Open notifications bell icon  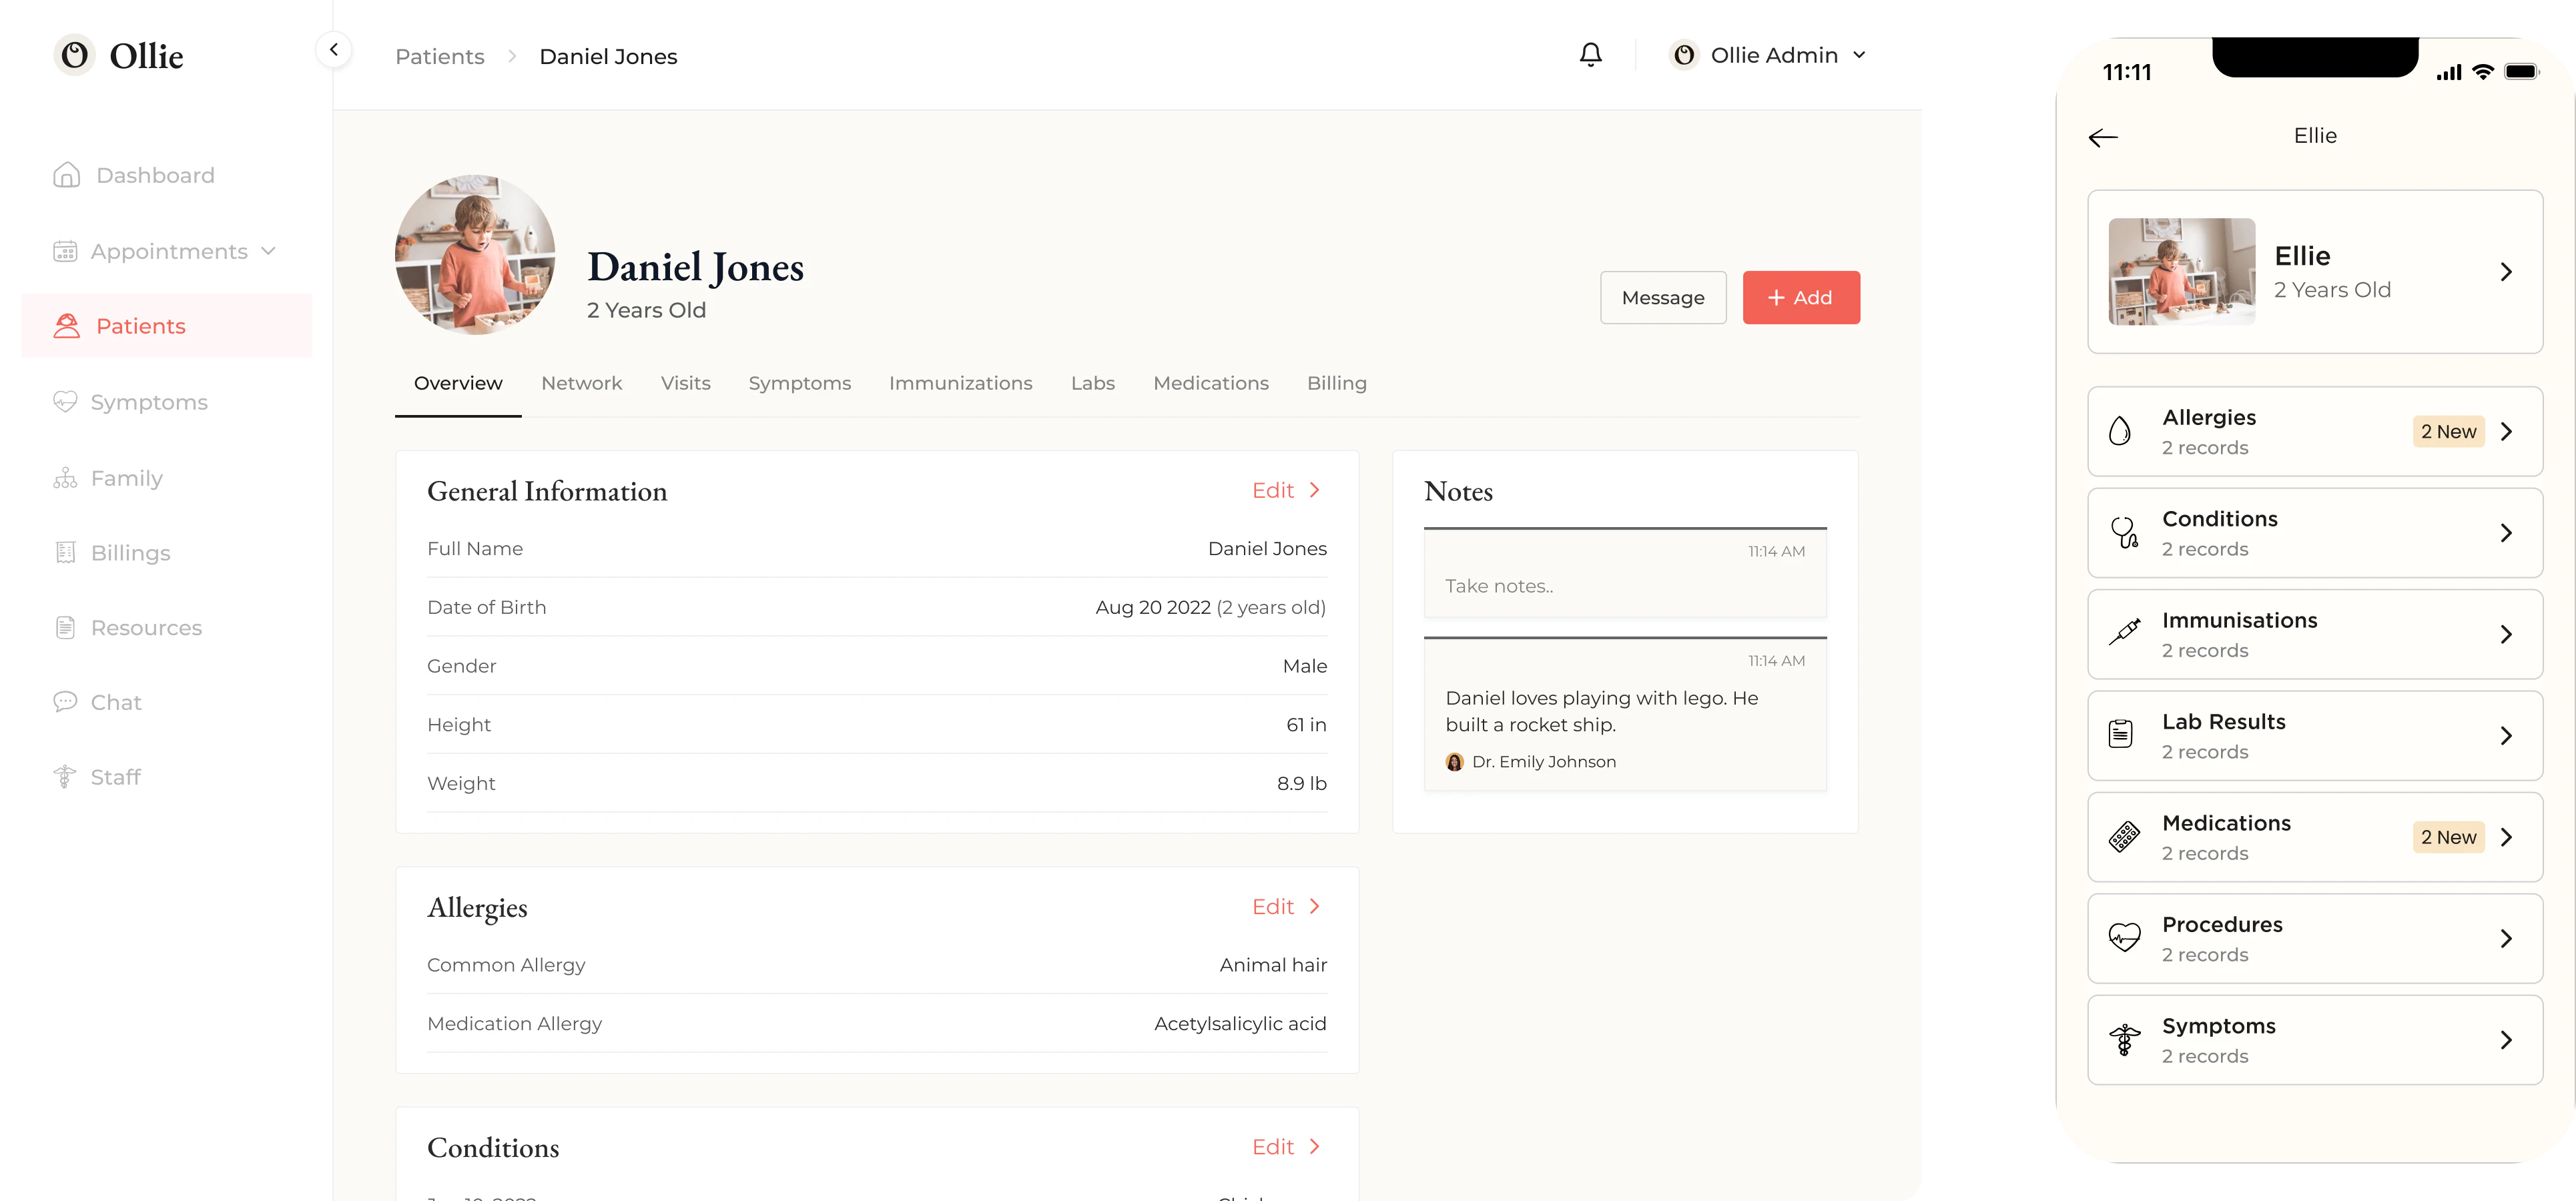click(1591, 55)
